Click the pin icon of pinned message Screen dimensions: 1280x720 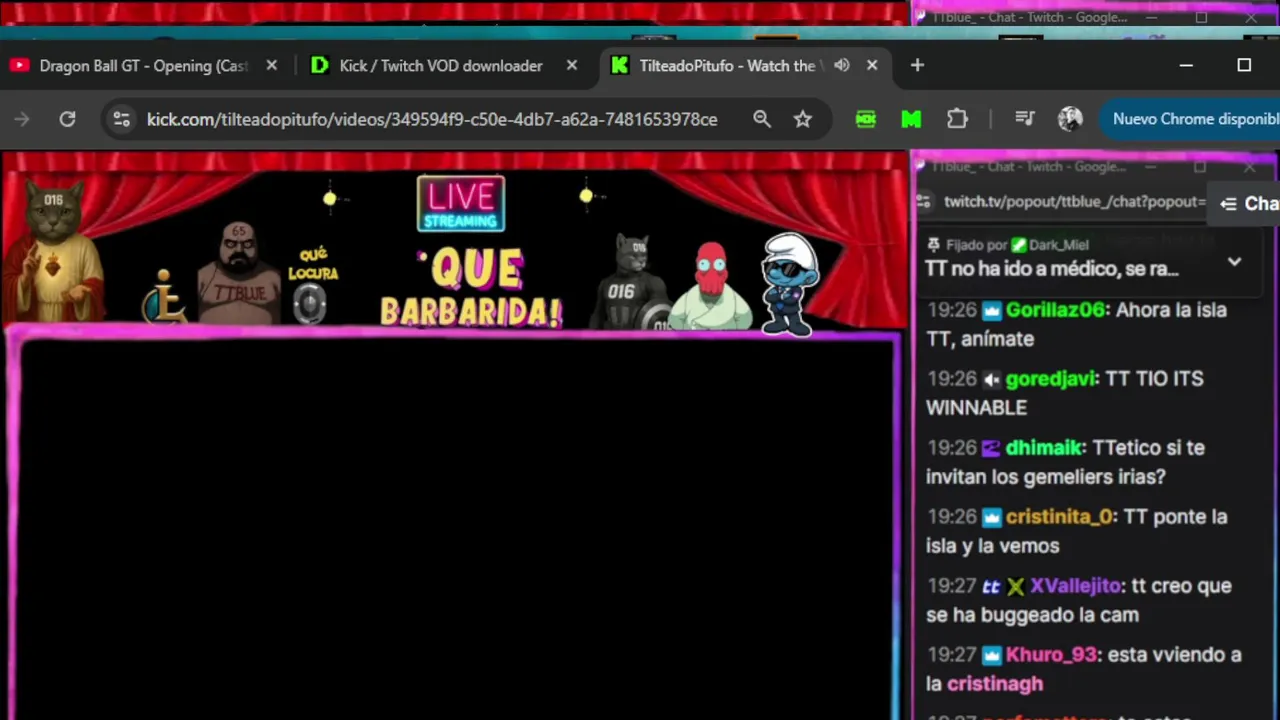tap(933, 245)
